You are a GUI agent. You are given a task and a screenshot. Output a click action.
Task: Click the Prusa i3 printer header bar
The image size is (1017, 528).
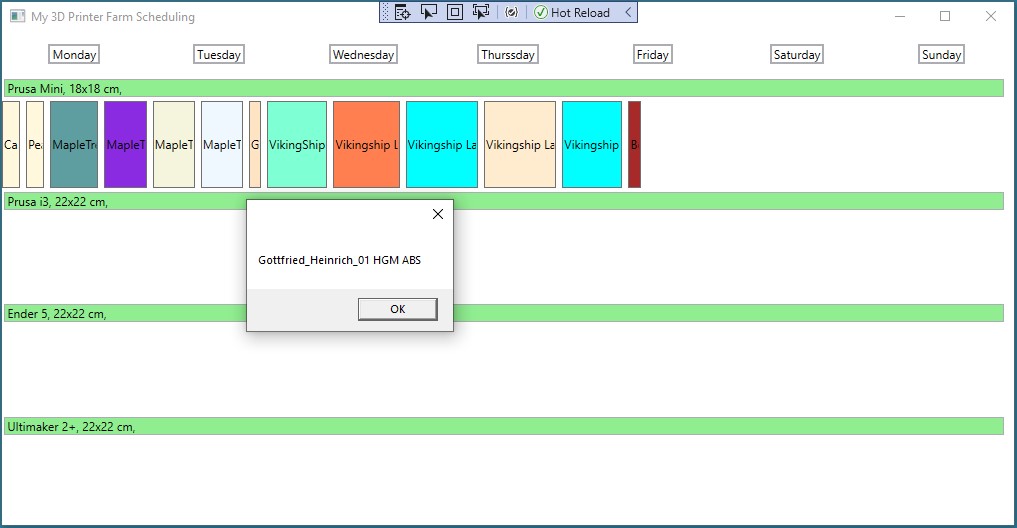click(x=503, y=201)
